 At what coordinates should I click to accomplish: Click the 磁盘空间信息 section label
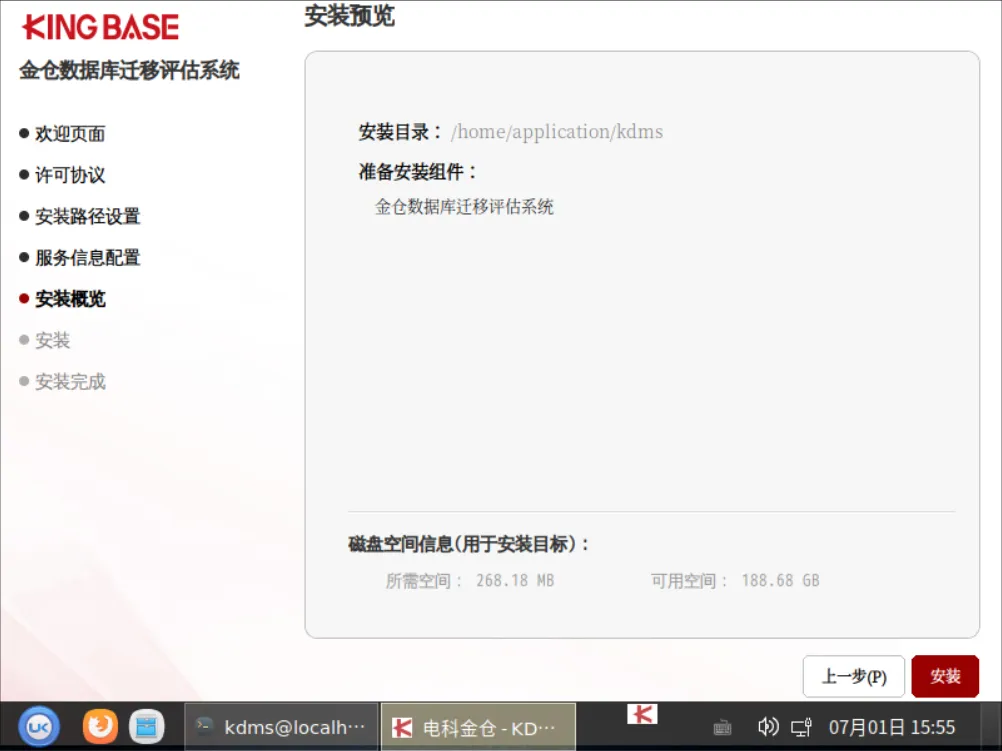(468, 544)
